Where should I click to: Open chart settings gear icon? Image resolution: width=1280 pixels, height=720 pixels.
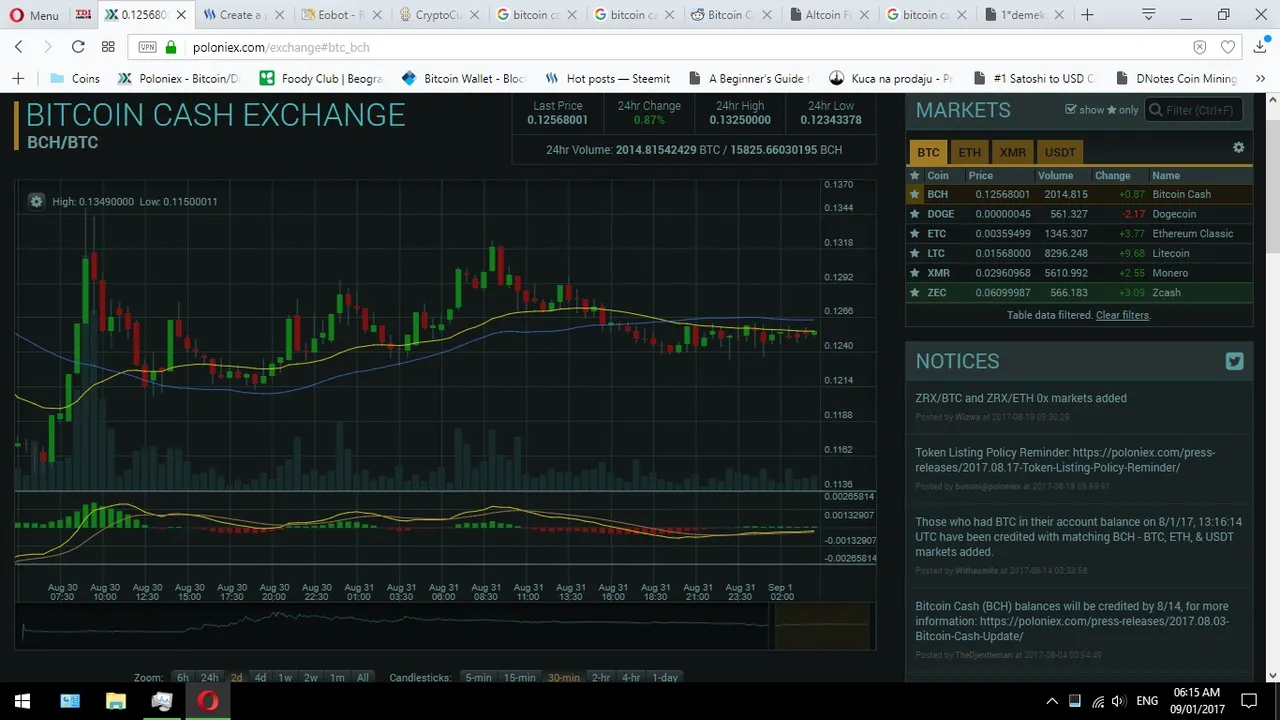(x=36, y=201)
